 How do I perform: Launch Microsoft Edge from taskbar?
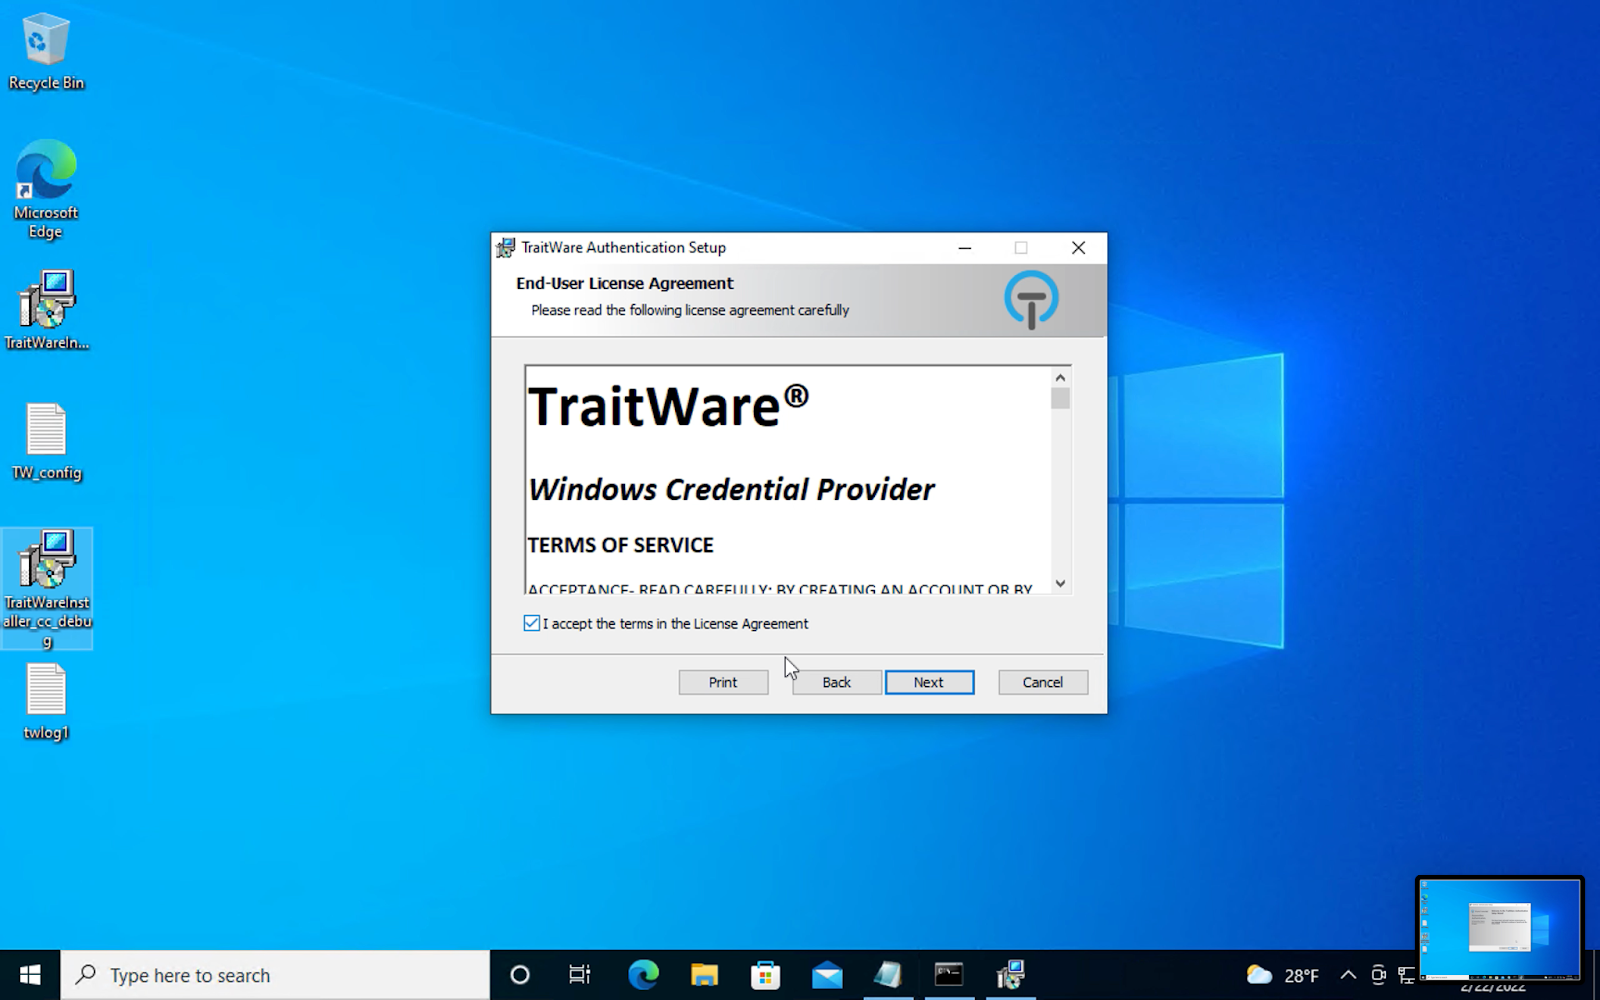pos(643,975)
